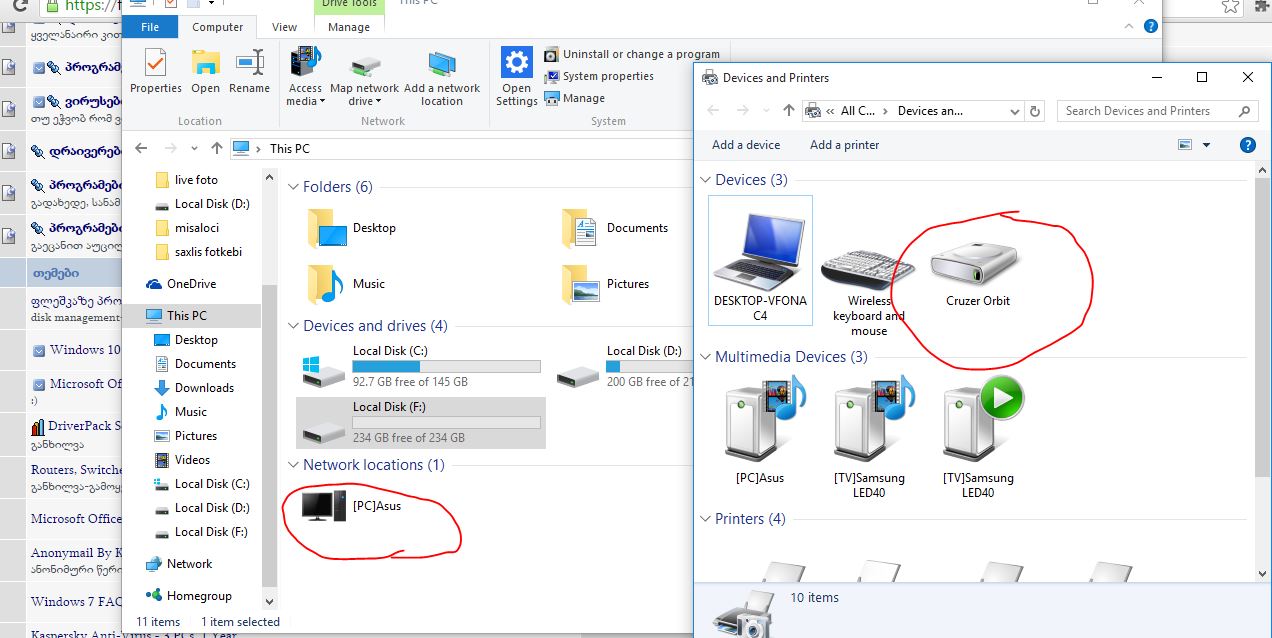Click Add a network location icon
The width and height of the screenshot is (1272, 638).
[x=442, y=77]
